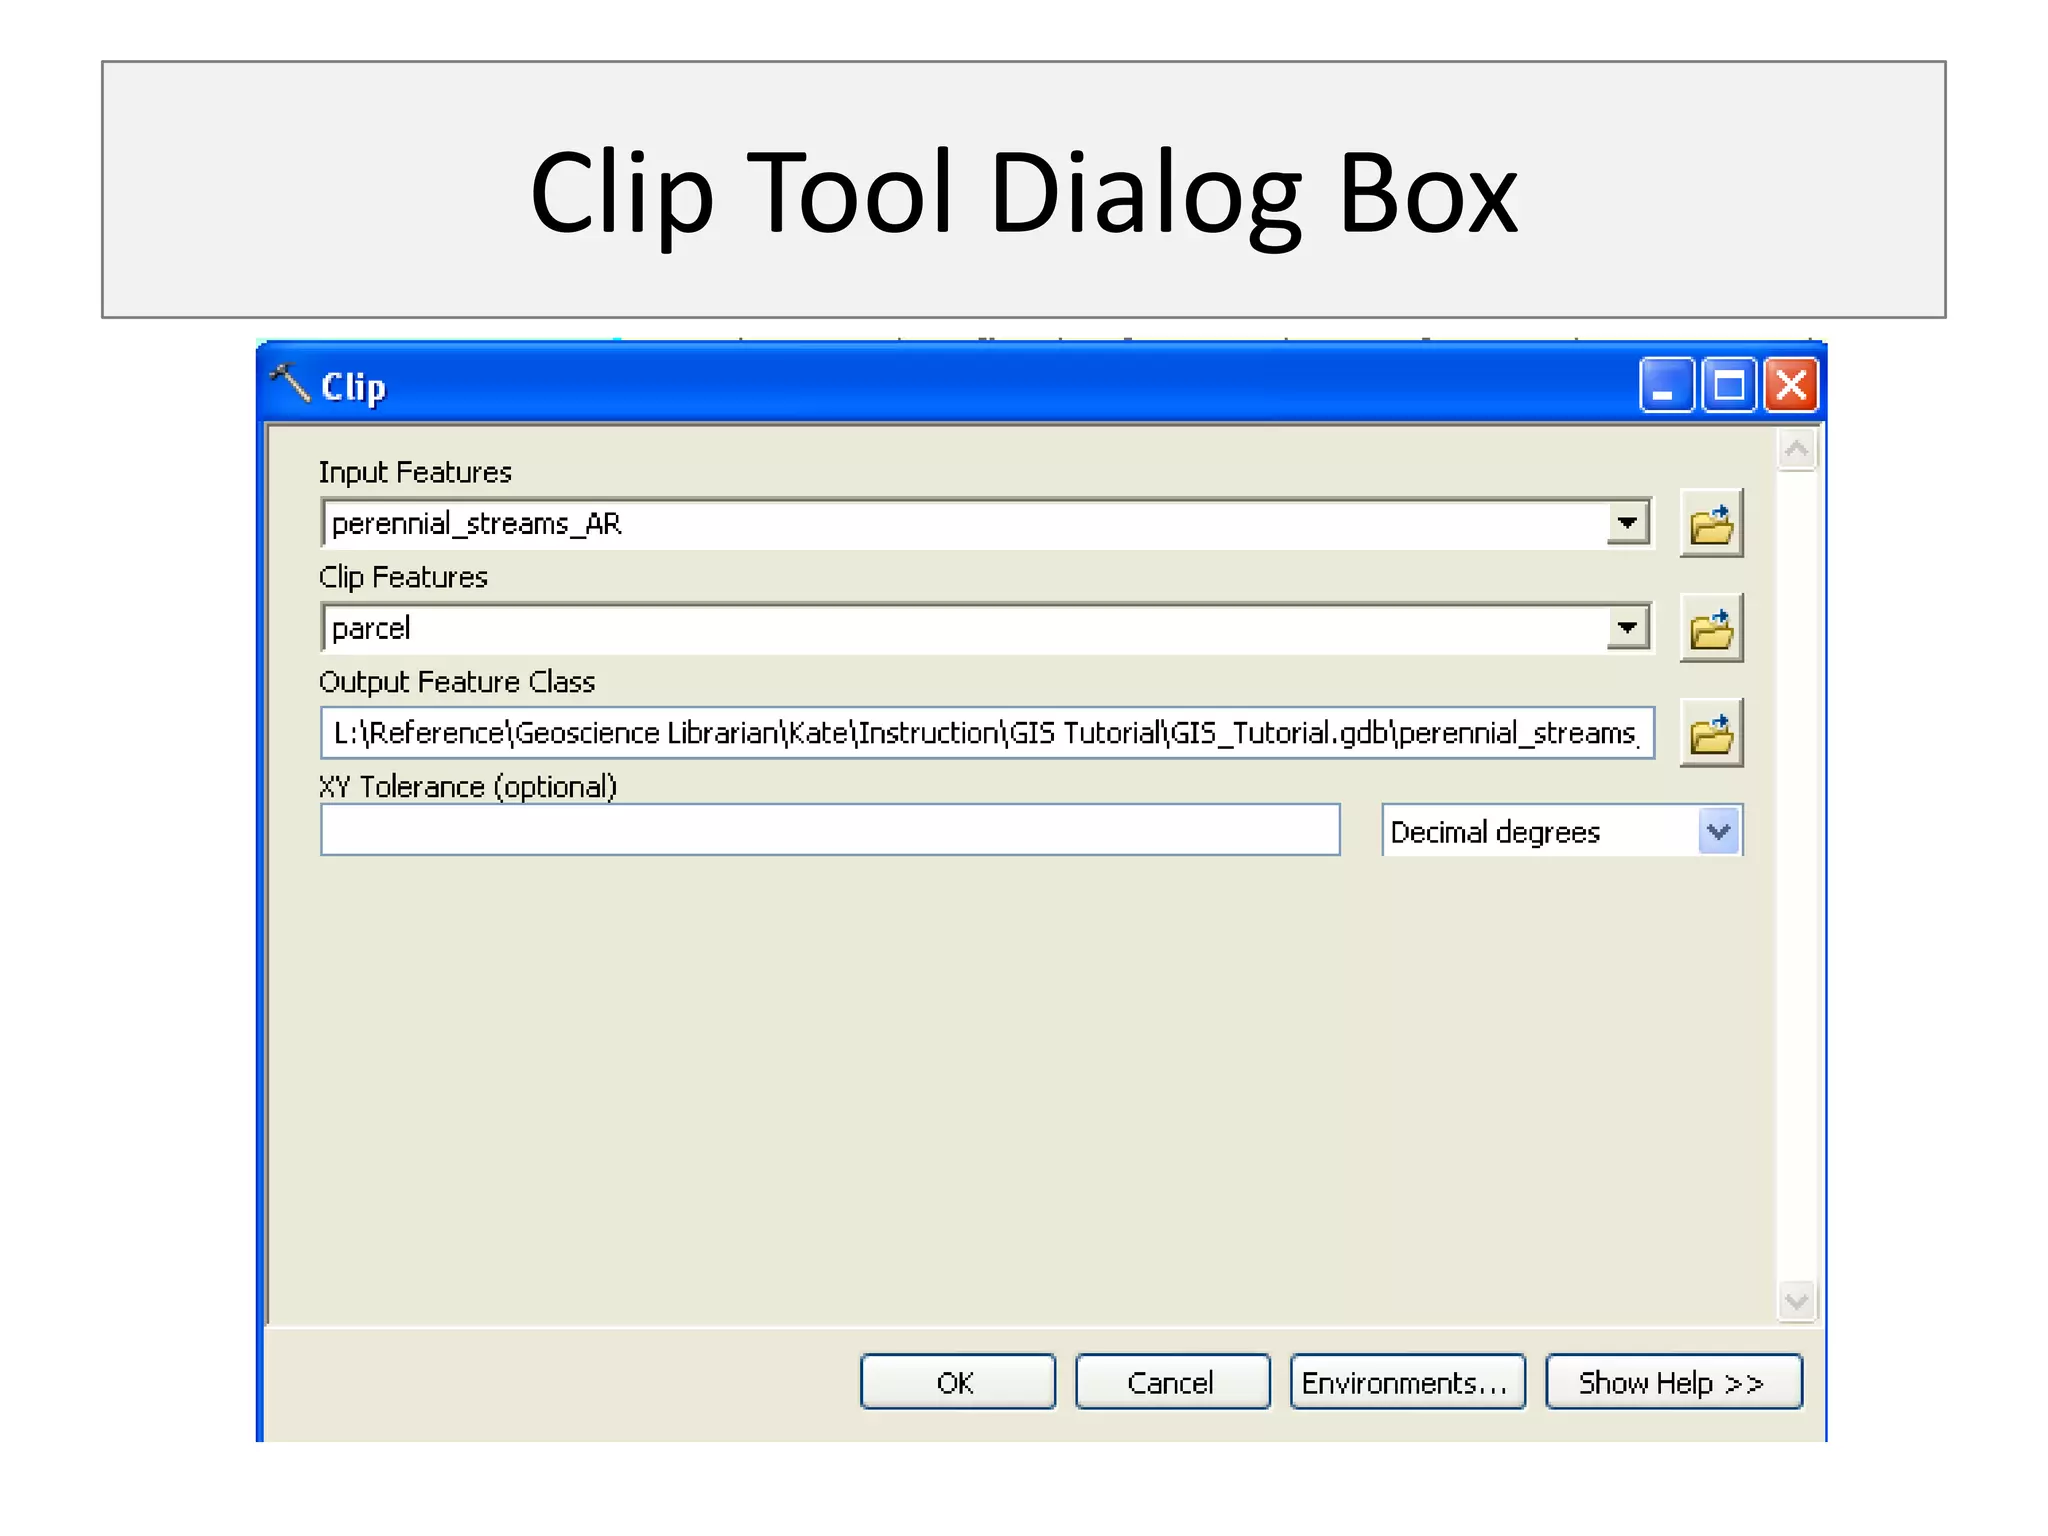
Task: Click the Input Features label
Action: (x=415, y=472)
